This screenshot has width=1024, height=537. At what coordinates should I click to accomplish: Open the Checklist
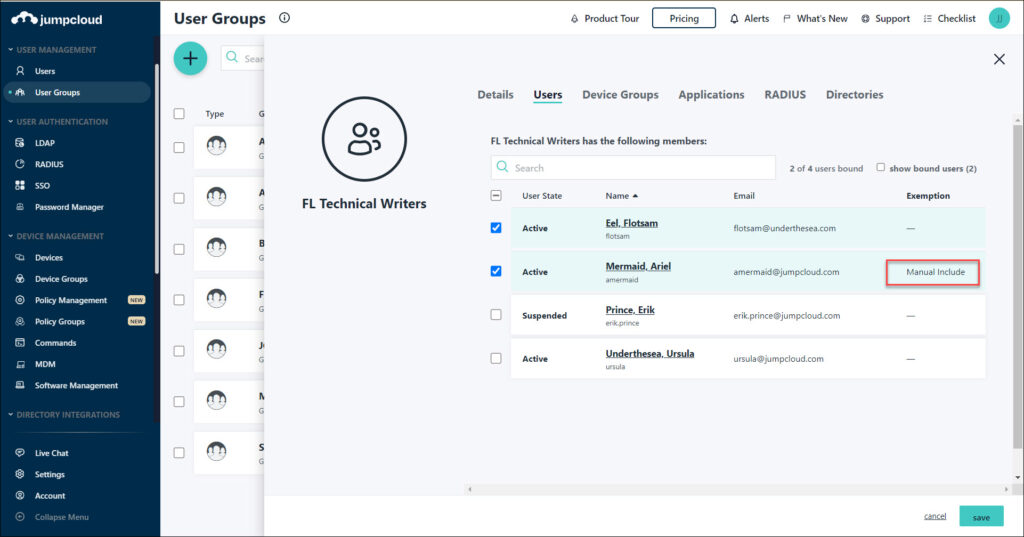pyautogui.click(x=950, y=18)
